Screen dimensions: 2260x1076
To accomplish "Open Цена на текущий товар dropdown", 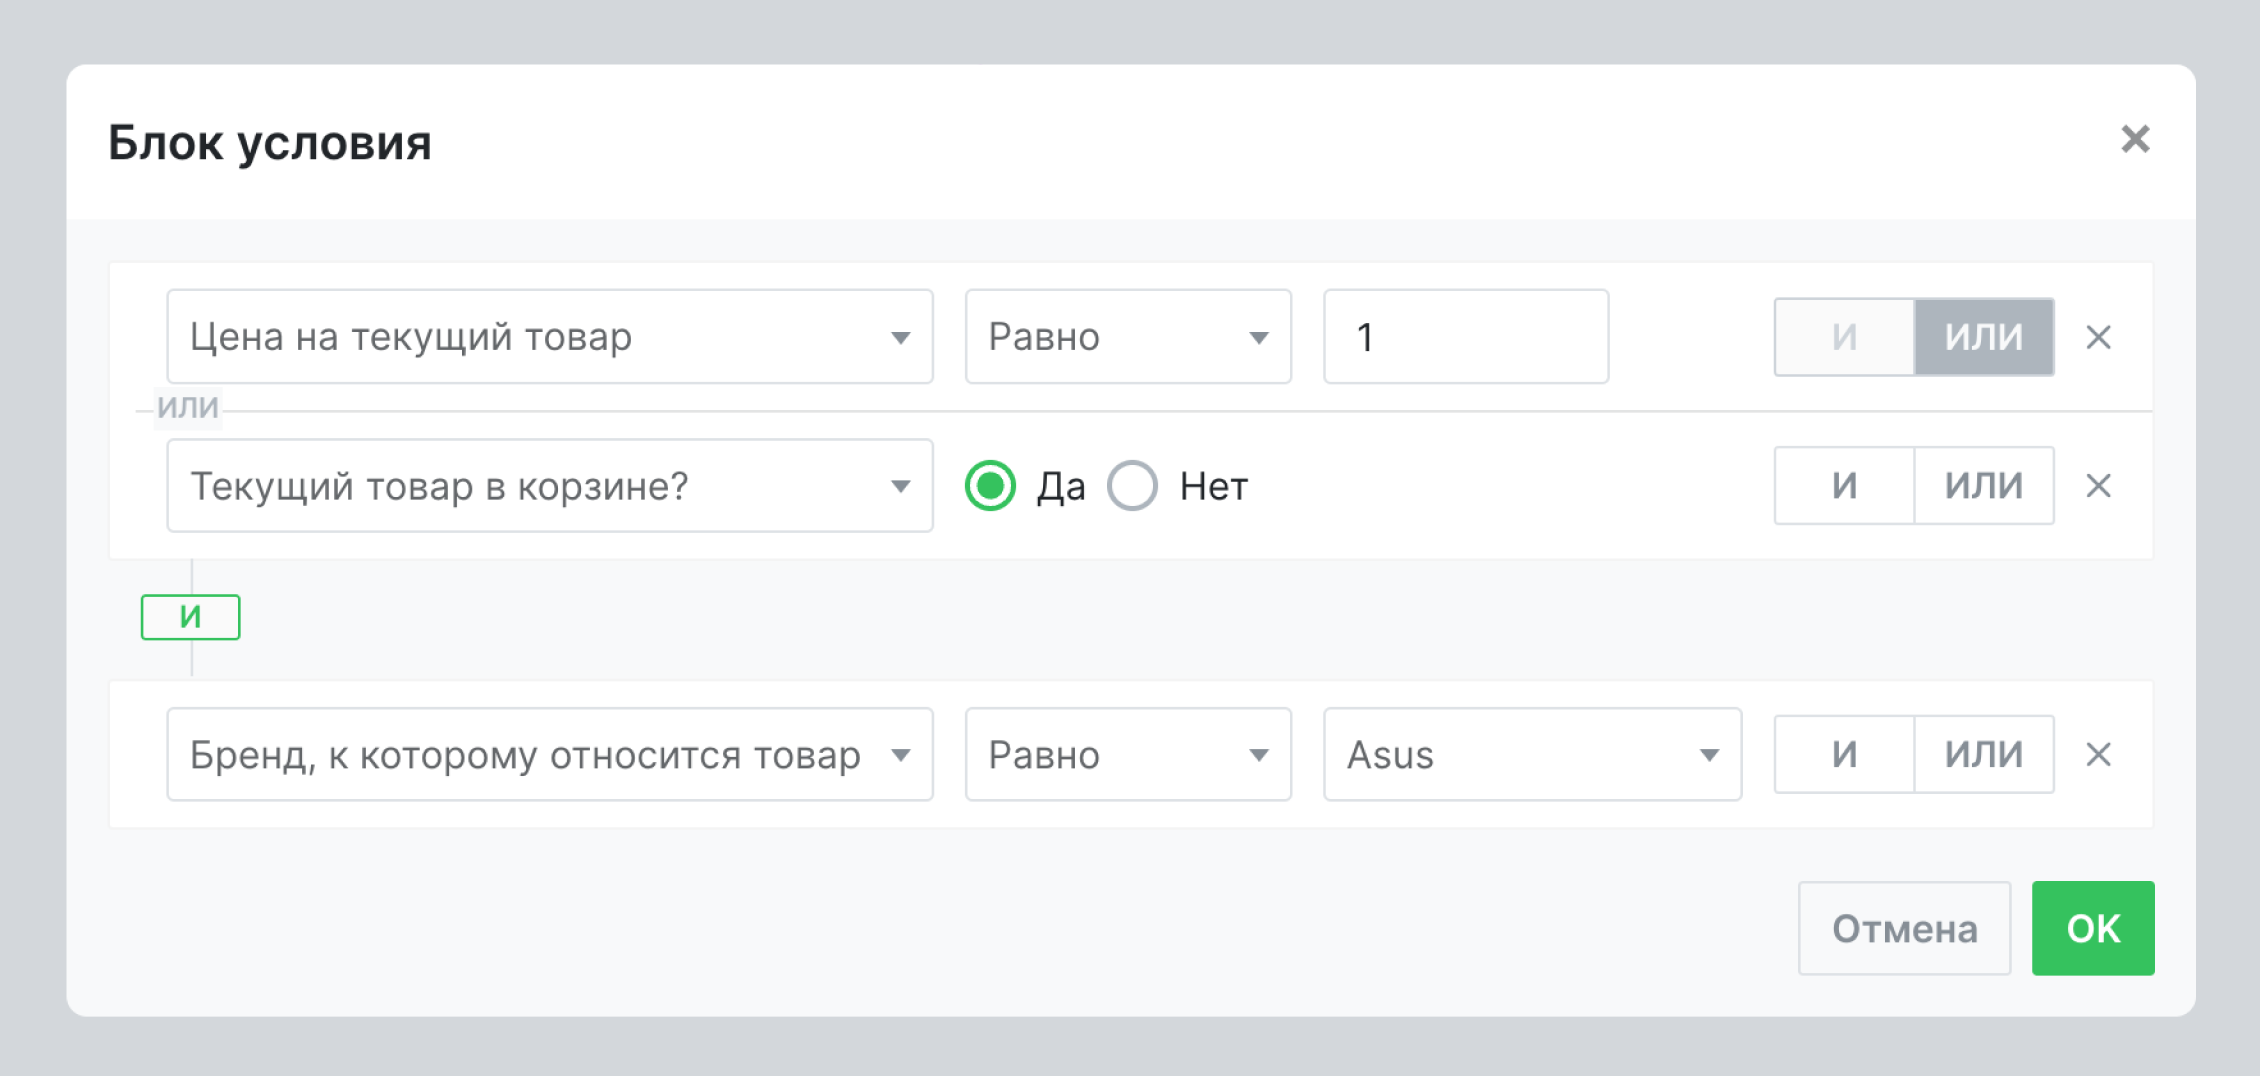I will 549,337.
